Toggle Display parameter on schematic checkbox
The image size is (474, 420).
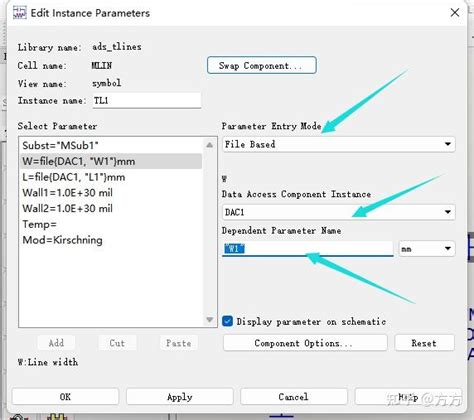(x=227, y=321)
